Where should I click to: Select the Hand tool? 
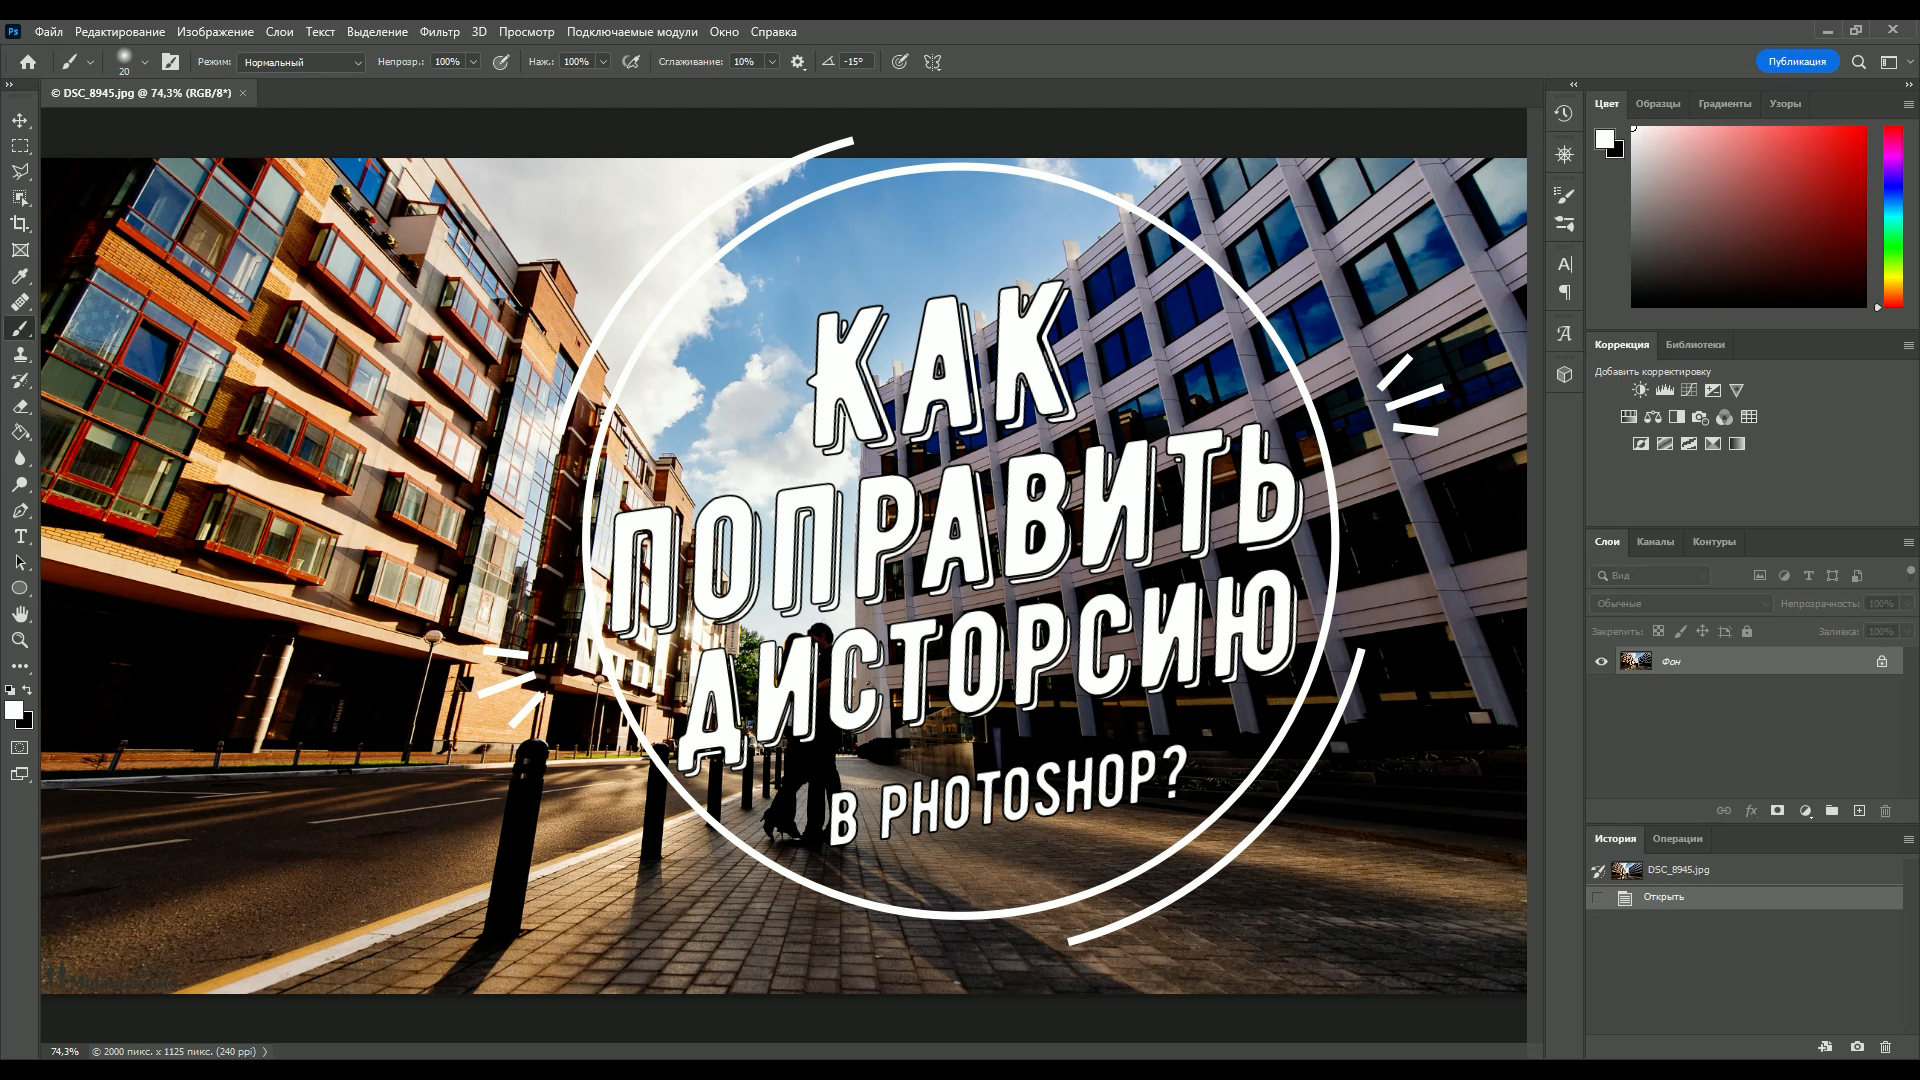(x=20, y=614)
